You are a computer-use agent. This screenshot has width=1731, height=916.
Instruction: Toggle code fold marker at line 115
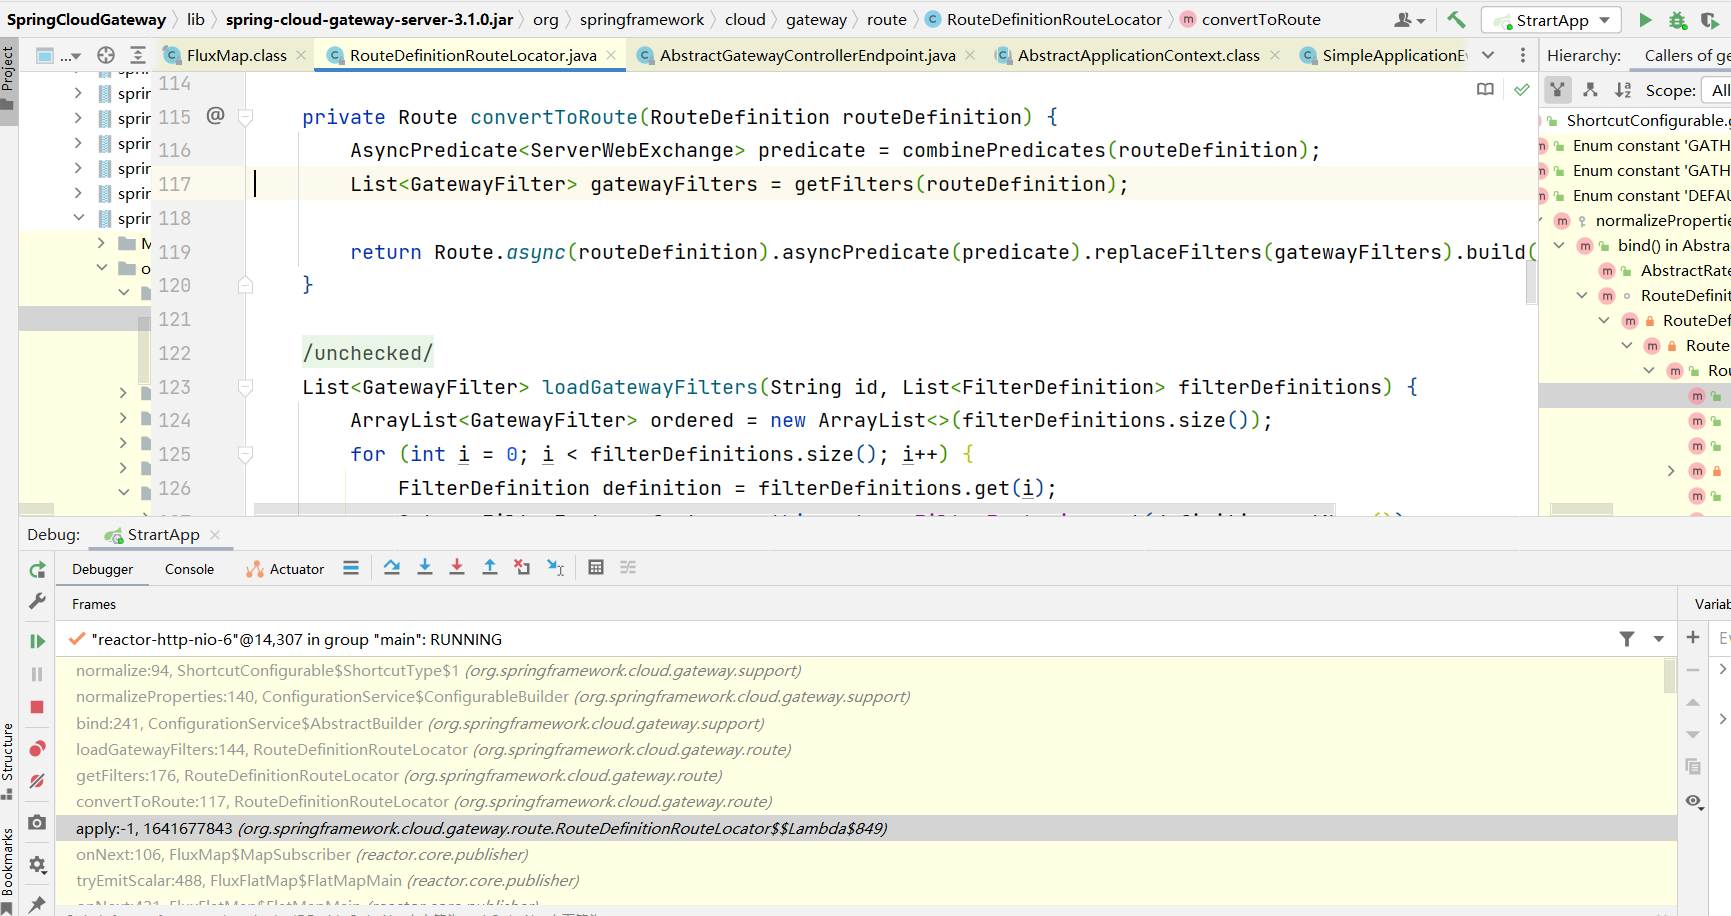point(245,117)
